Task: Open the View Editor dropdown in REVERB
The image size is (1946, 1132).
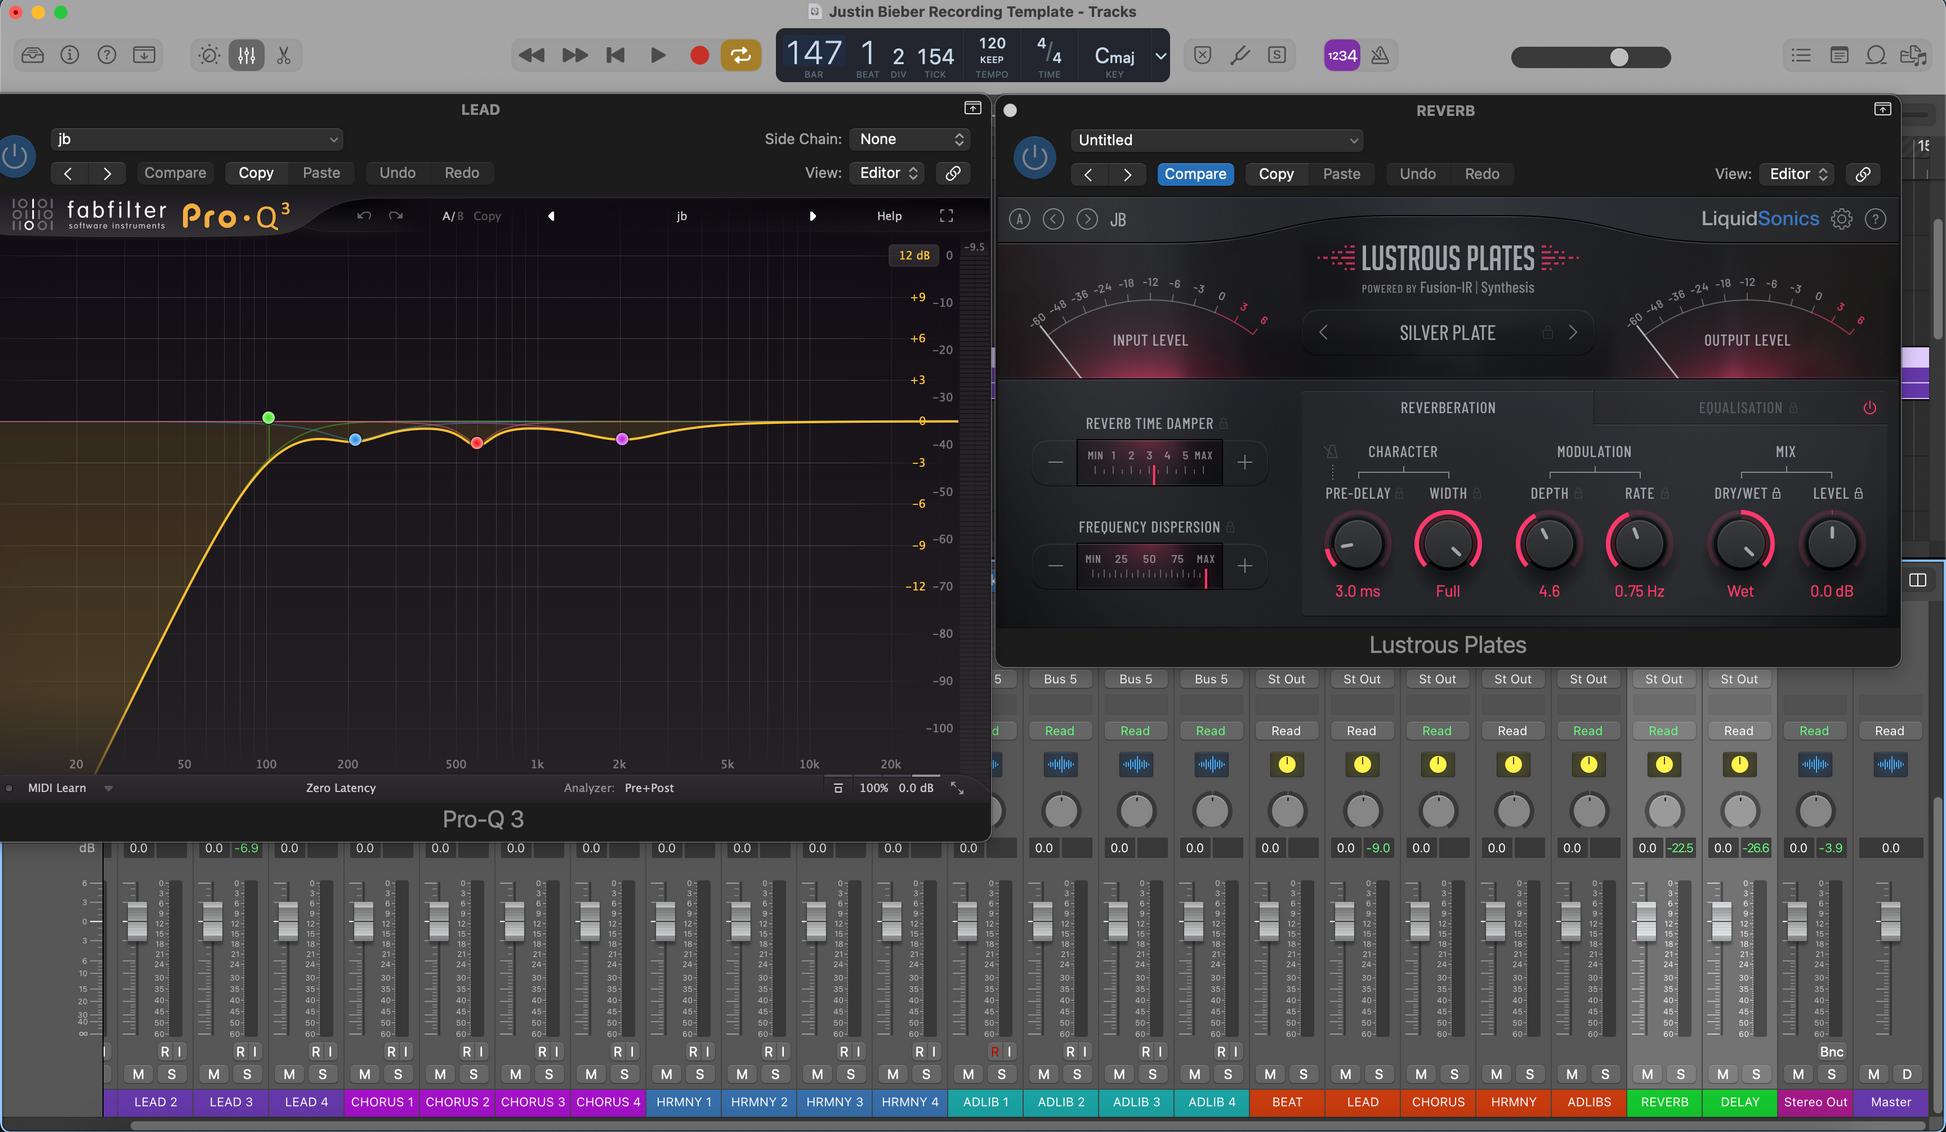Action: tap(1797, 174)
